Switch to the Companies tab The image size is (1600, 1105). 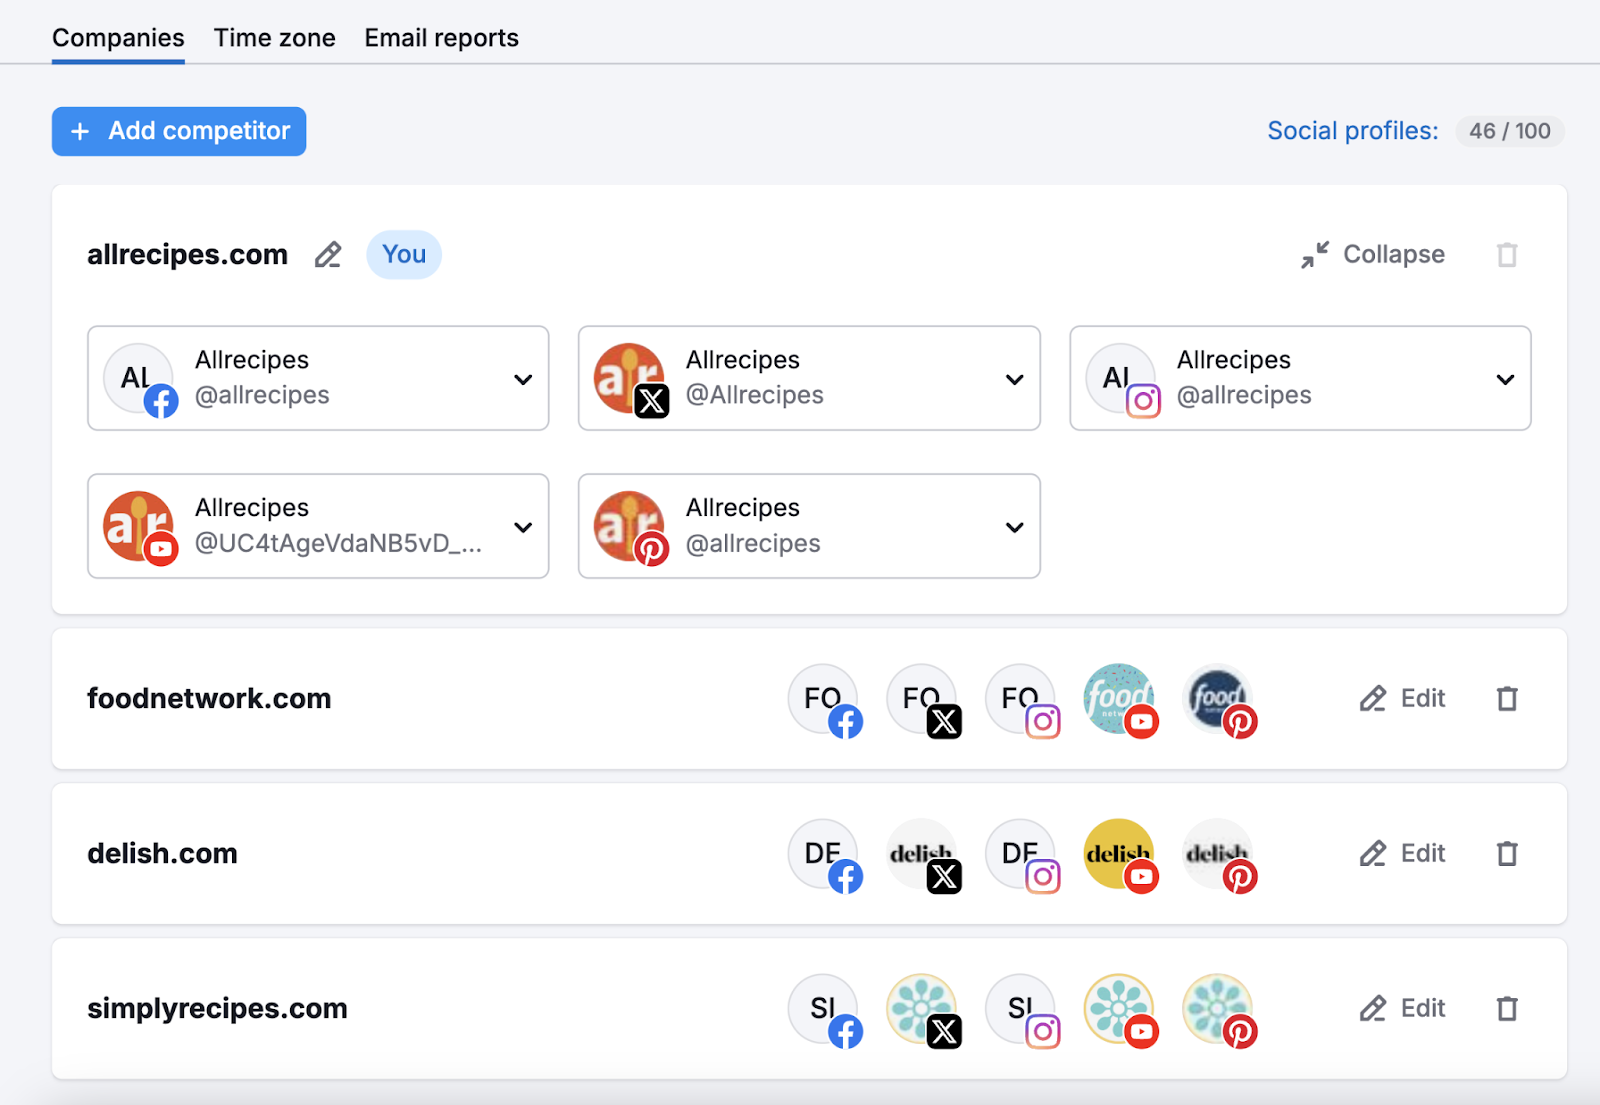pos(118,38)
